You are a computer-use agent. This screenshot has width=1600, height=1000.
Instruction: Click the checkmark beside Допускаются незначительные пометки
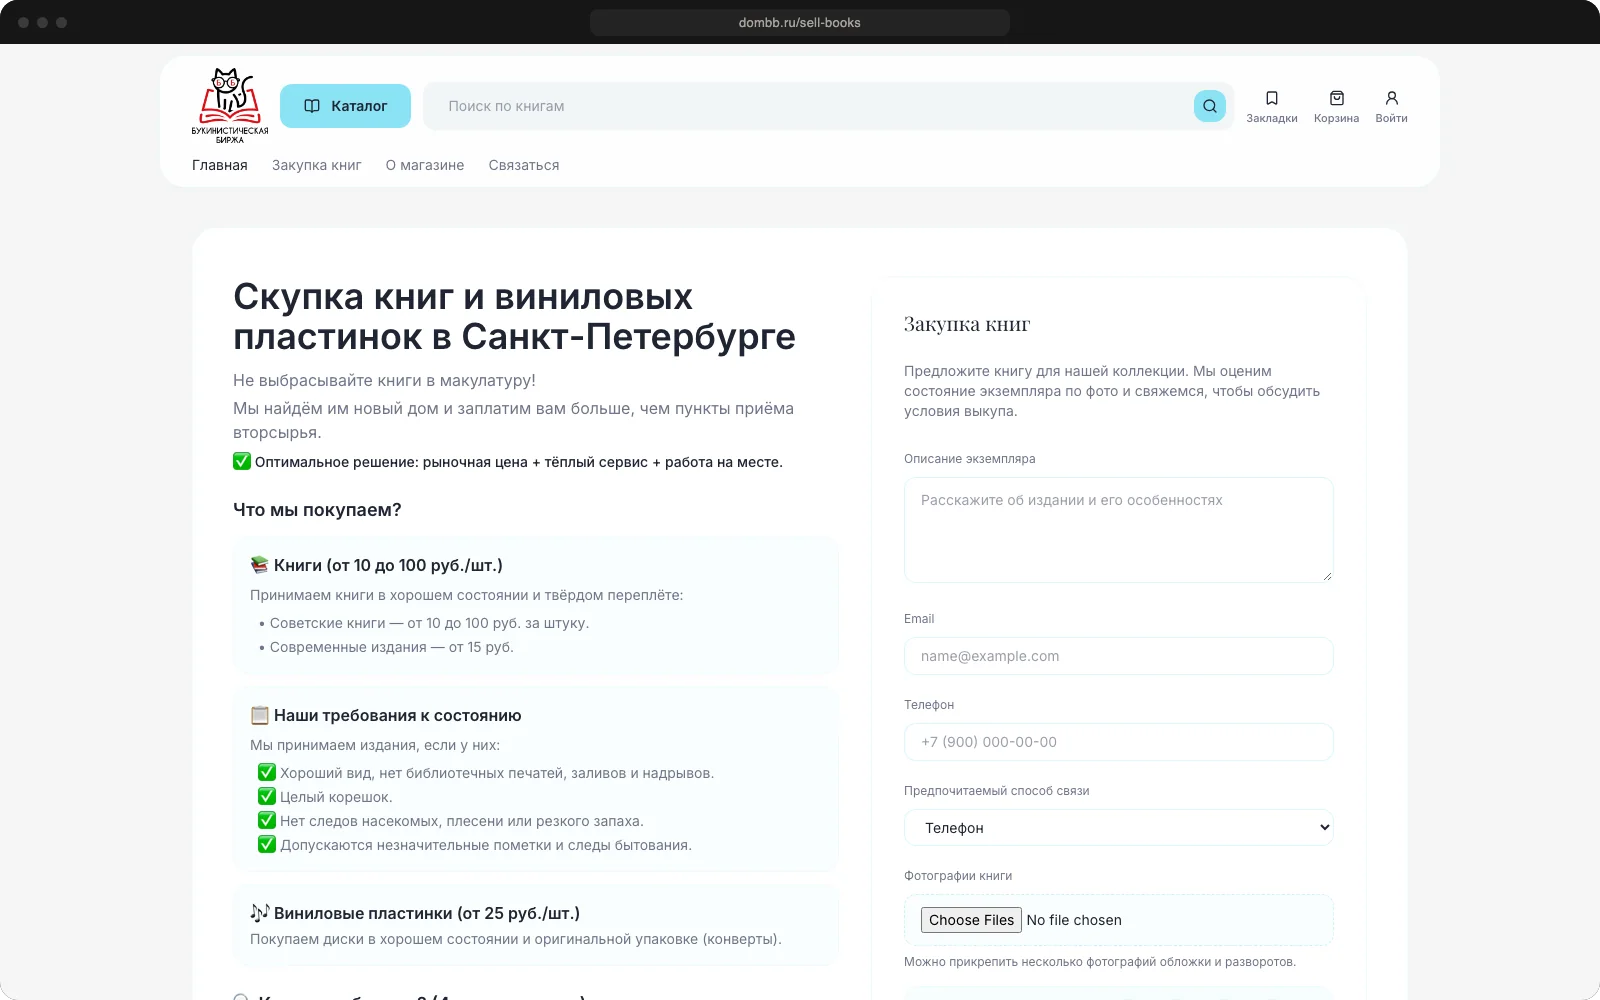pyautogui.click(x=267, y=844)
